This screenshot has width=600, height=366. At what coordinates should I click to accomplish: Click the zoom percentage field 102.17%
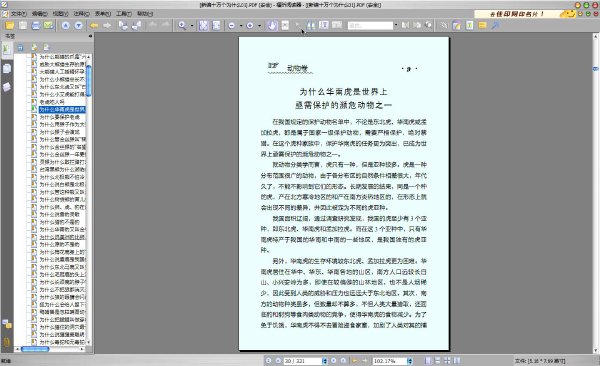point(390,361)
